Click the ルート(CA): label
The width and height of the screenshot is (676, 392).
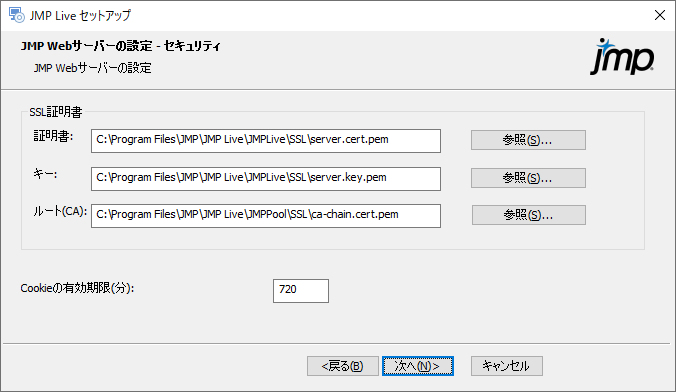pyautogui.click(x=60, y=211)
